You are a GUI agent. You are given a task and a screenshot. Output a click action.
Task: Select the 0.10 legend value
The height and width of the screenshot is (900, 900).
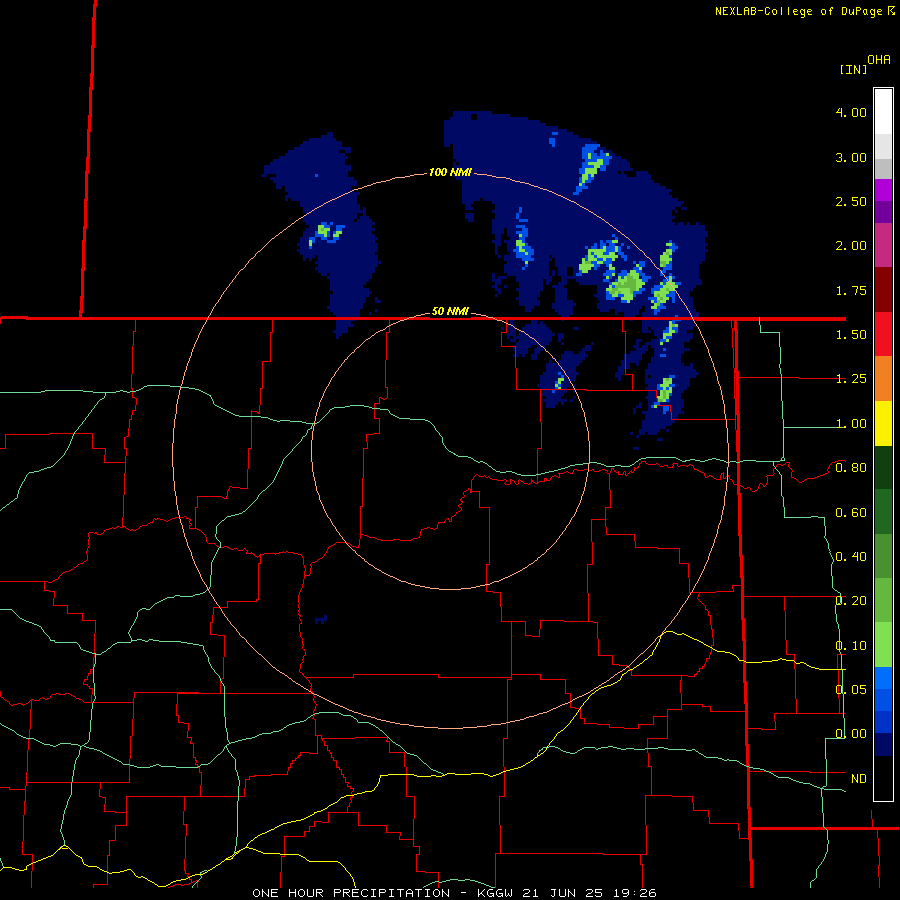coord(851,646)
